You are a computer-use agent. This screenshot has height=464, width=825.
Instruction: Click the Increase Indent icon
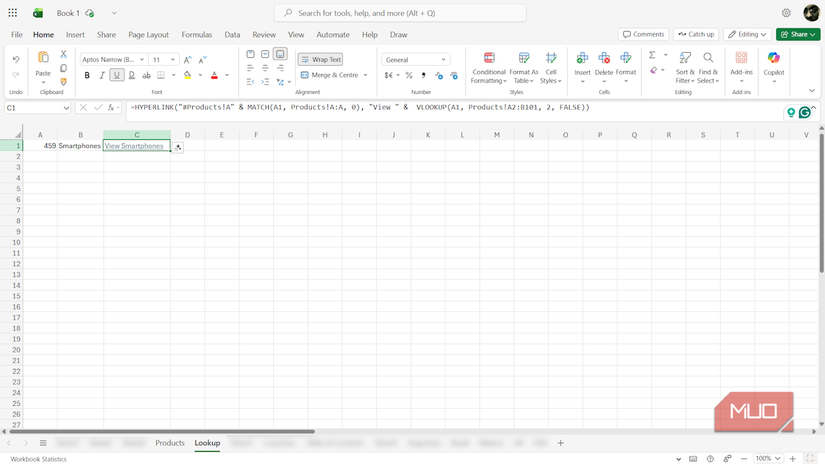[x=265, y=82]
